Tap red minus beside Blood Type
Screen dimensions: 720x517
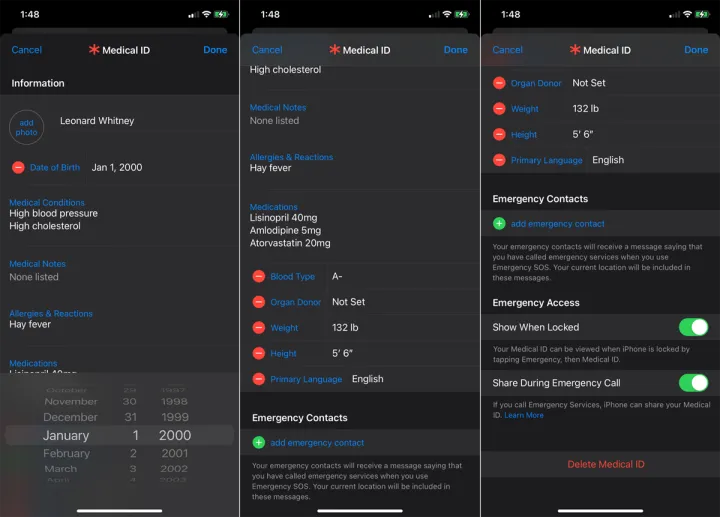[x=259, y=276]
